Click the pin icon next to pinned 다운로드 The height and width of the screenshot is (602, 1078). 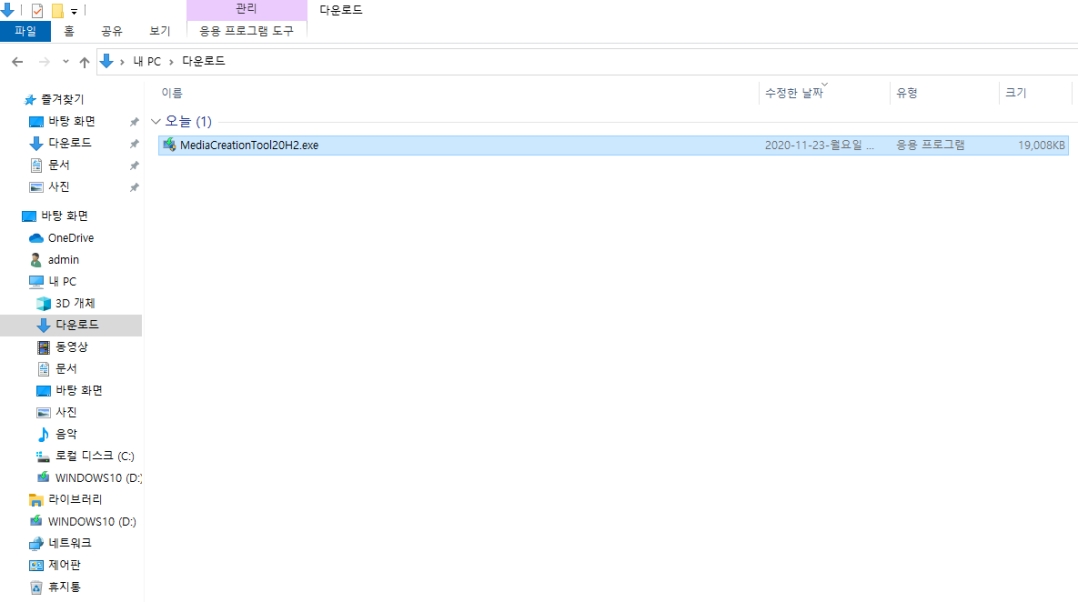tap(134, 144)
